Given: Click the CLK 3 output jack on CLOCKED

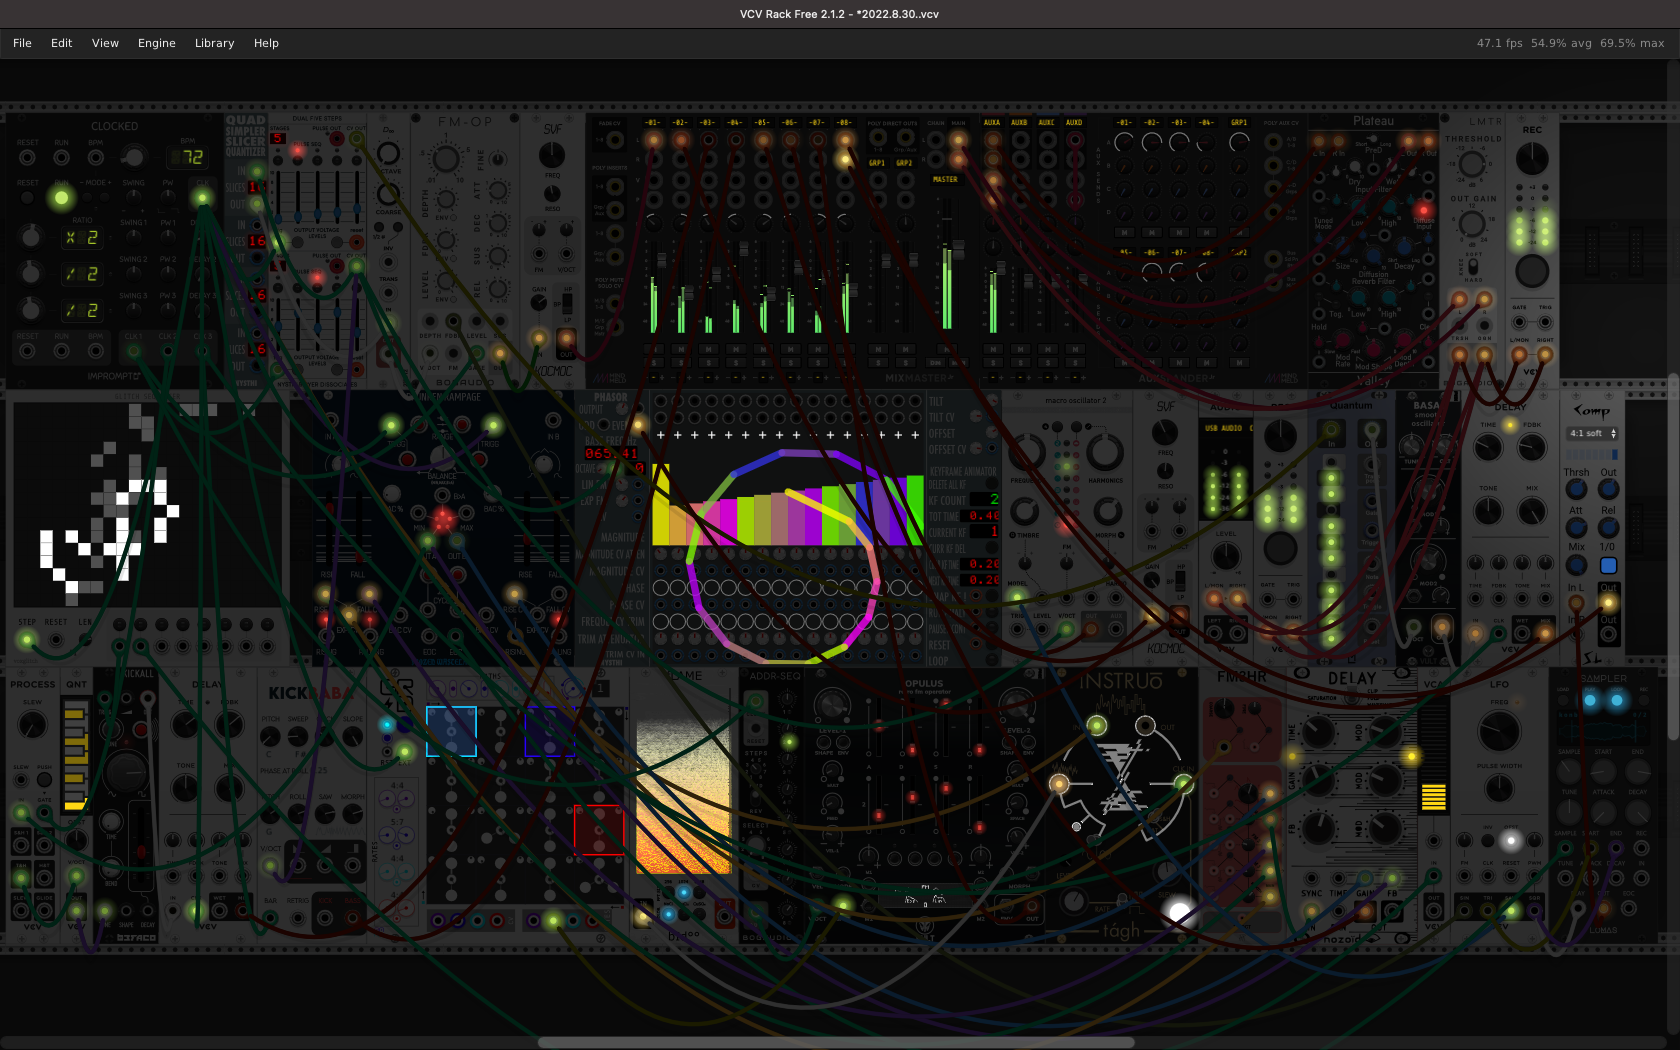Looking at the screenshot, I should pos(203,351).
